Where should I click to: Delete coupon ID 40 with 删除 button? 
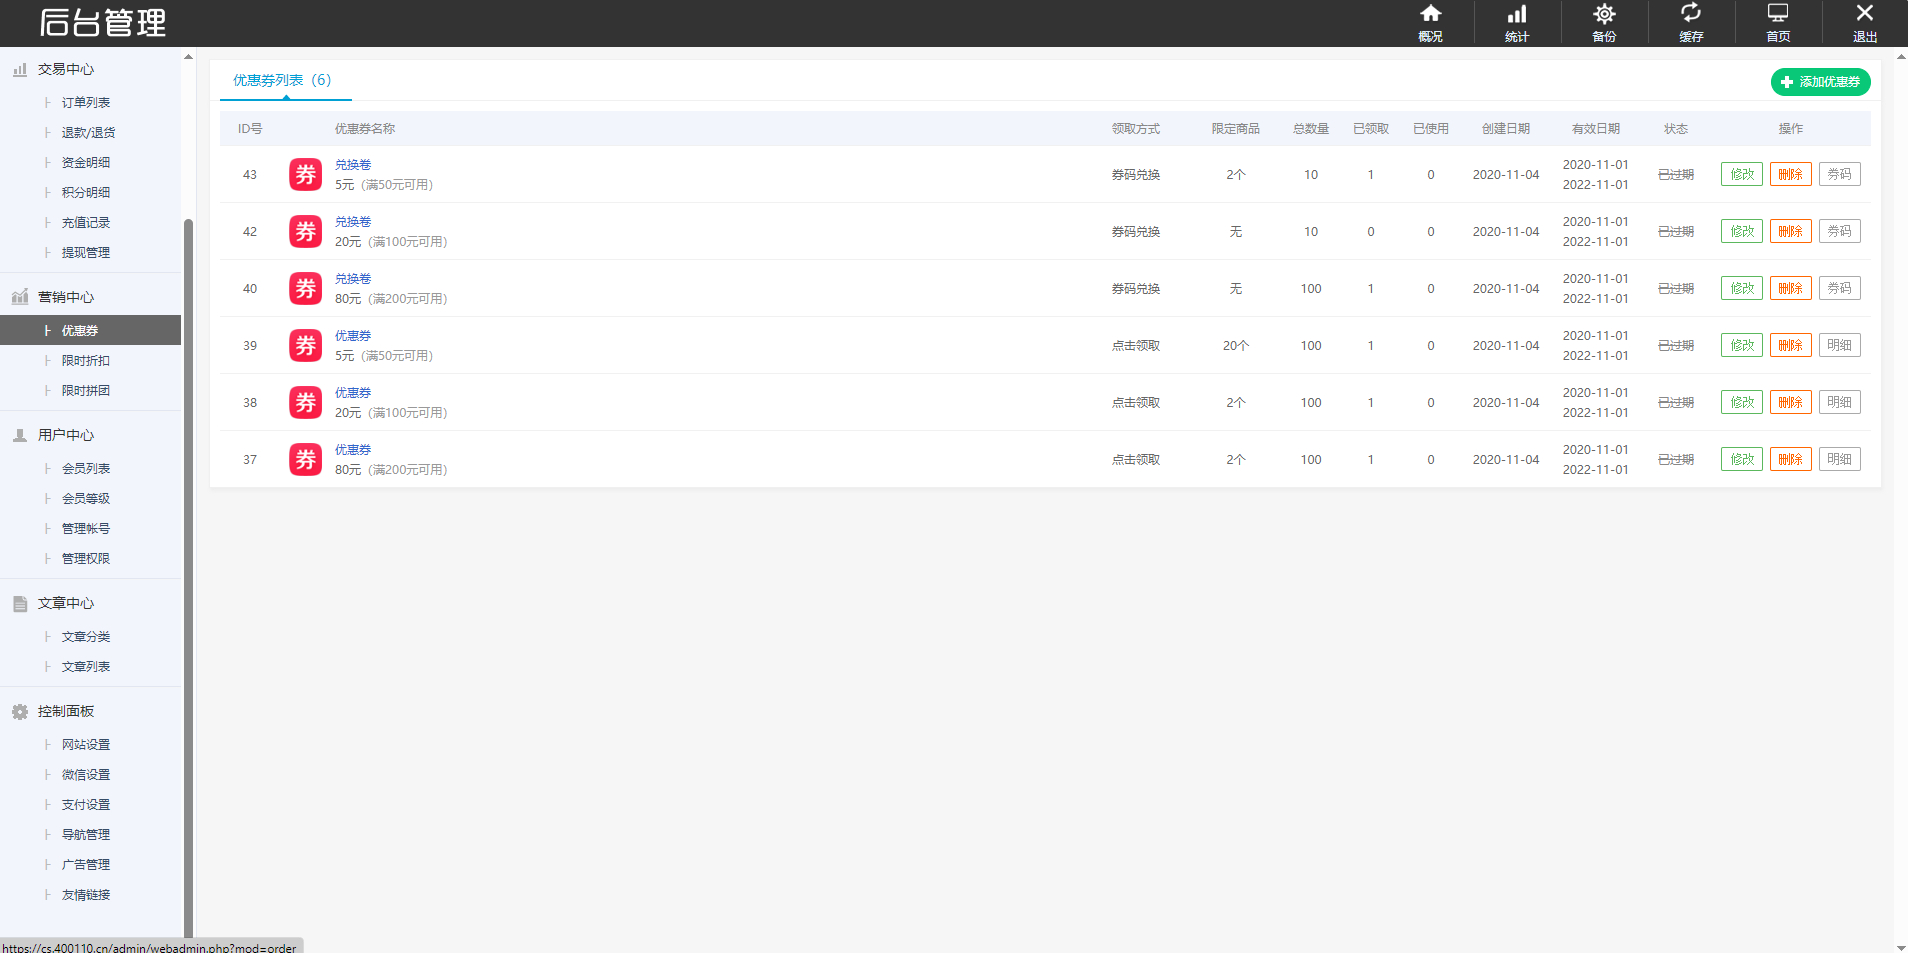[1790, 288]
